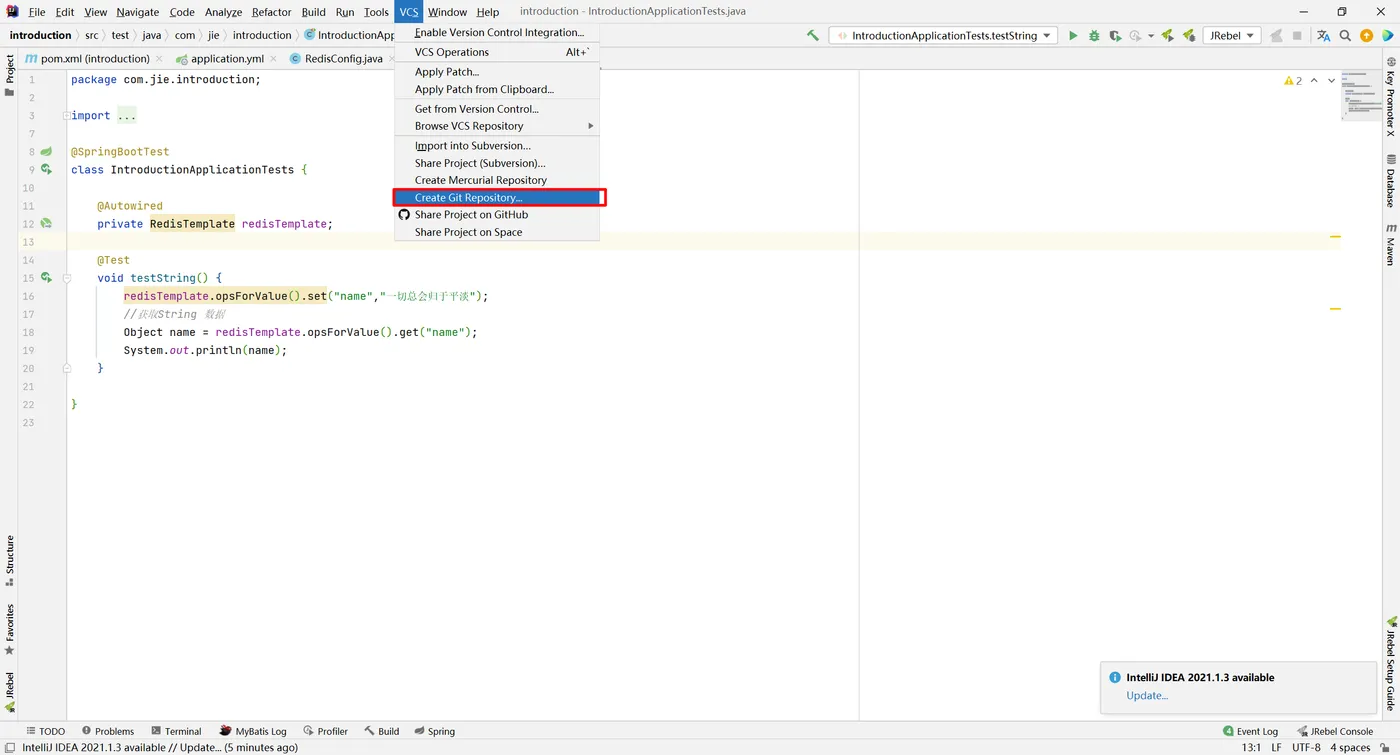Select Create Git Repository menu item
The width and height of the screenshot is (1400, 755).
tap(497, 198)
